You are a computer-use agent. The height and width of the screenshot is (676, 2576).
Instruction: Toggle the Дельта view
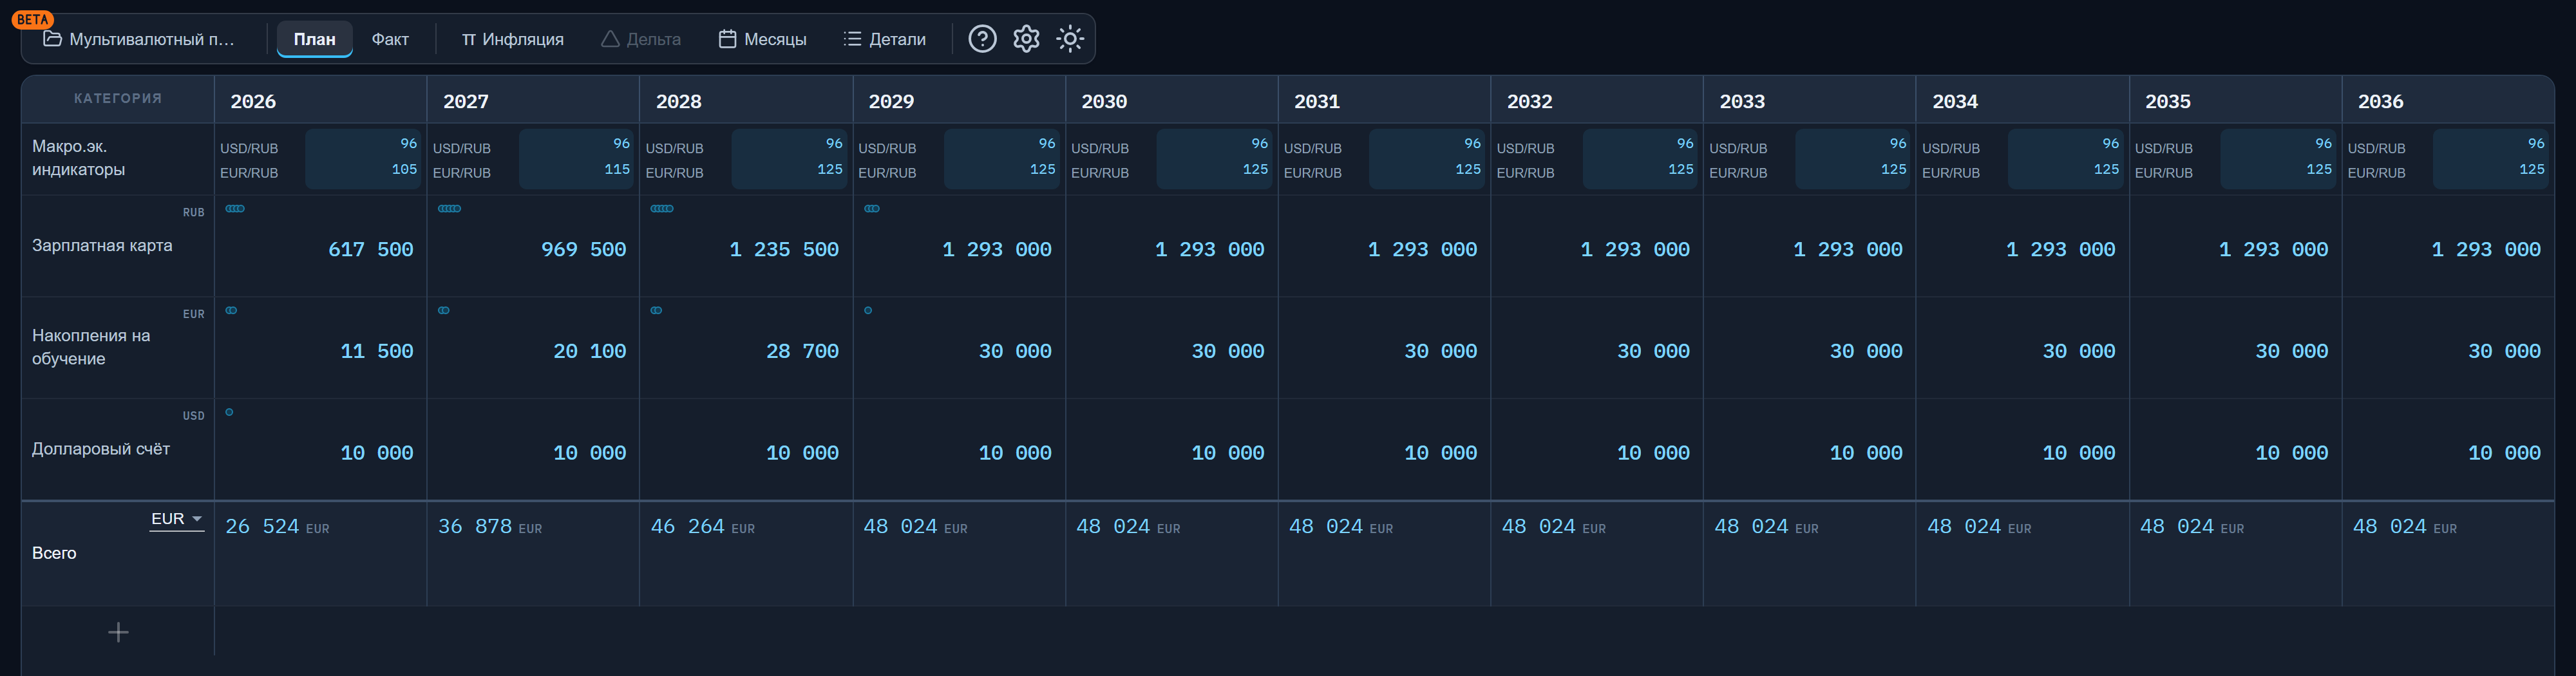(641, 39)
